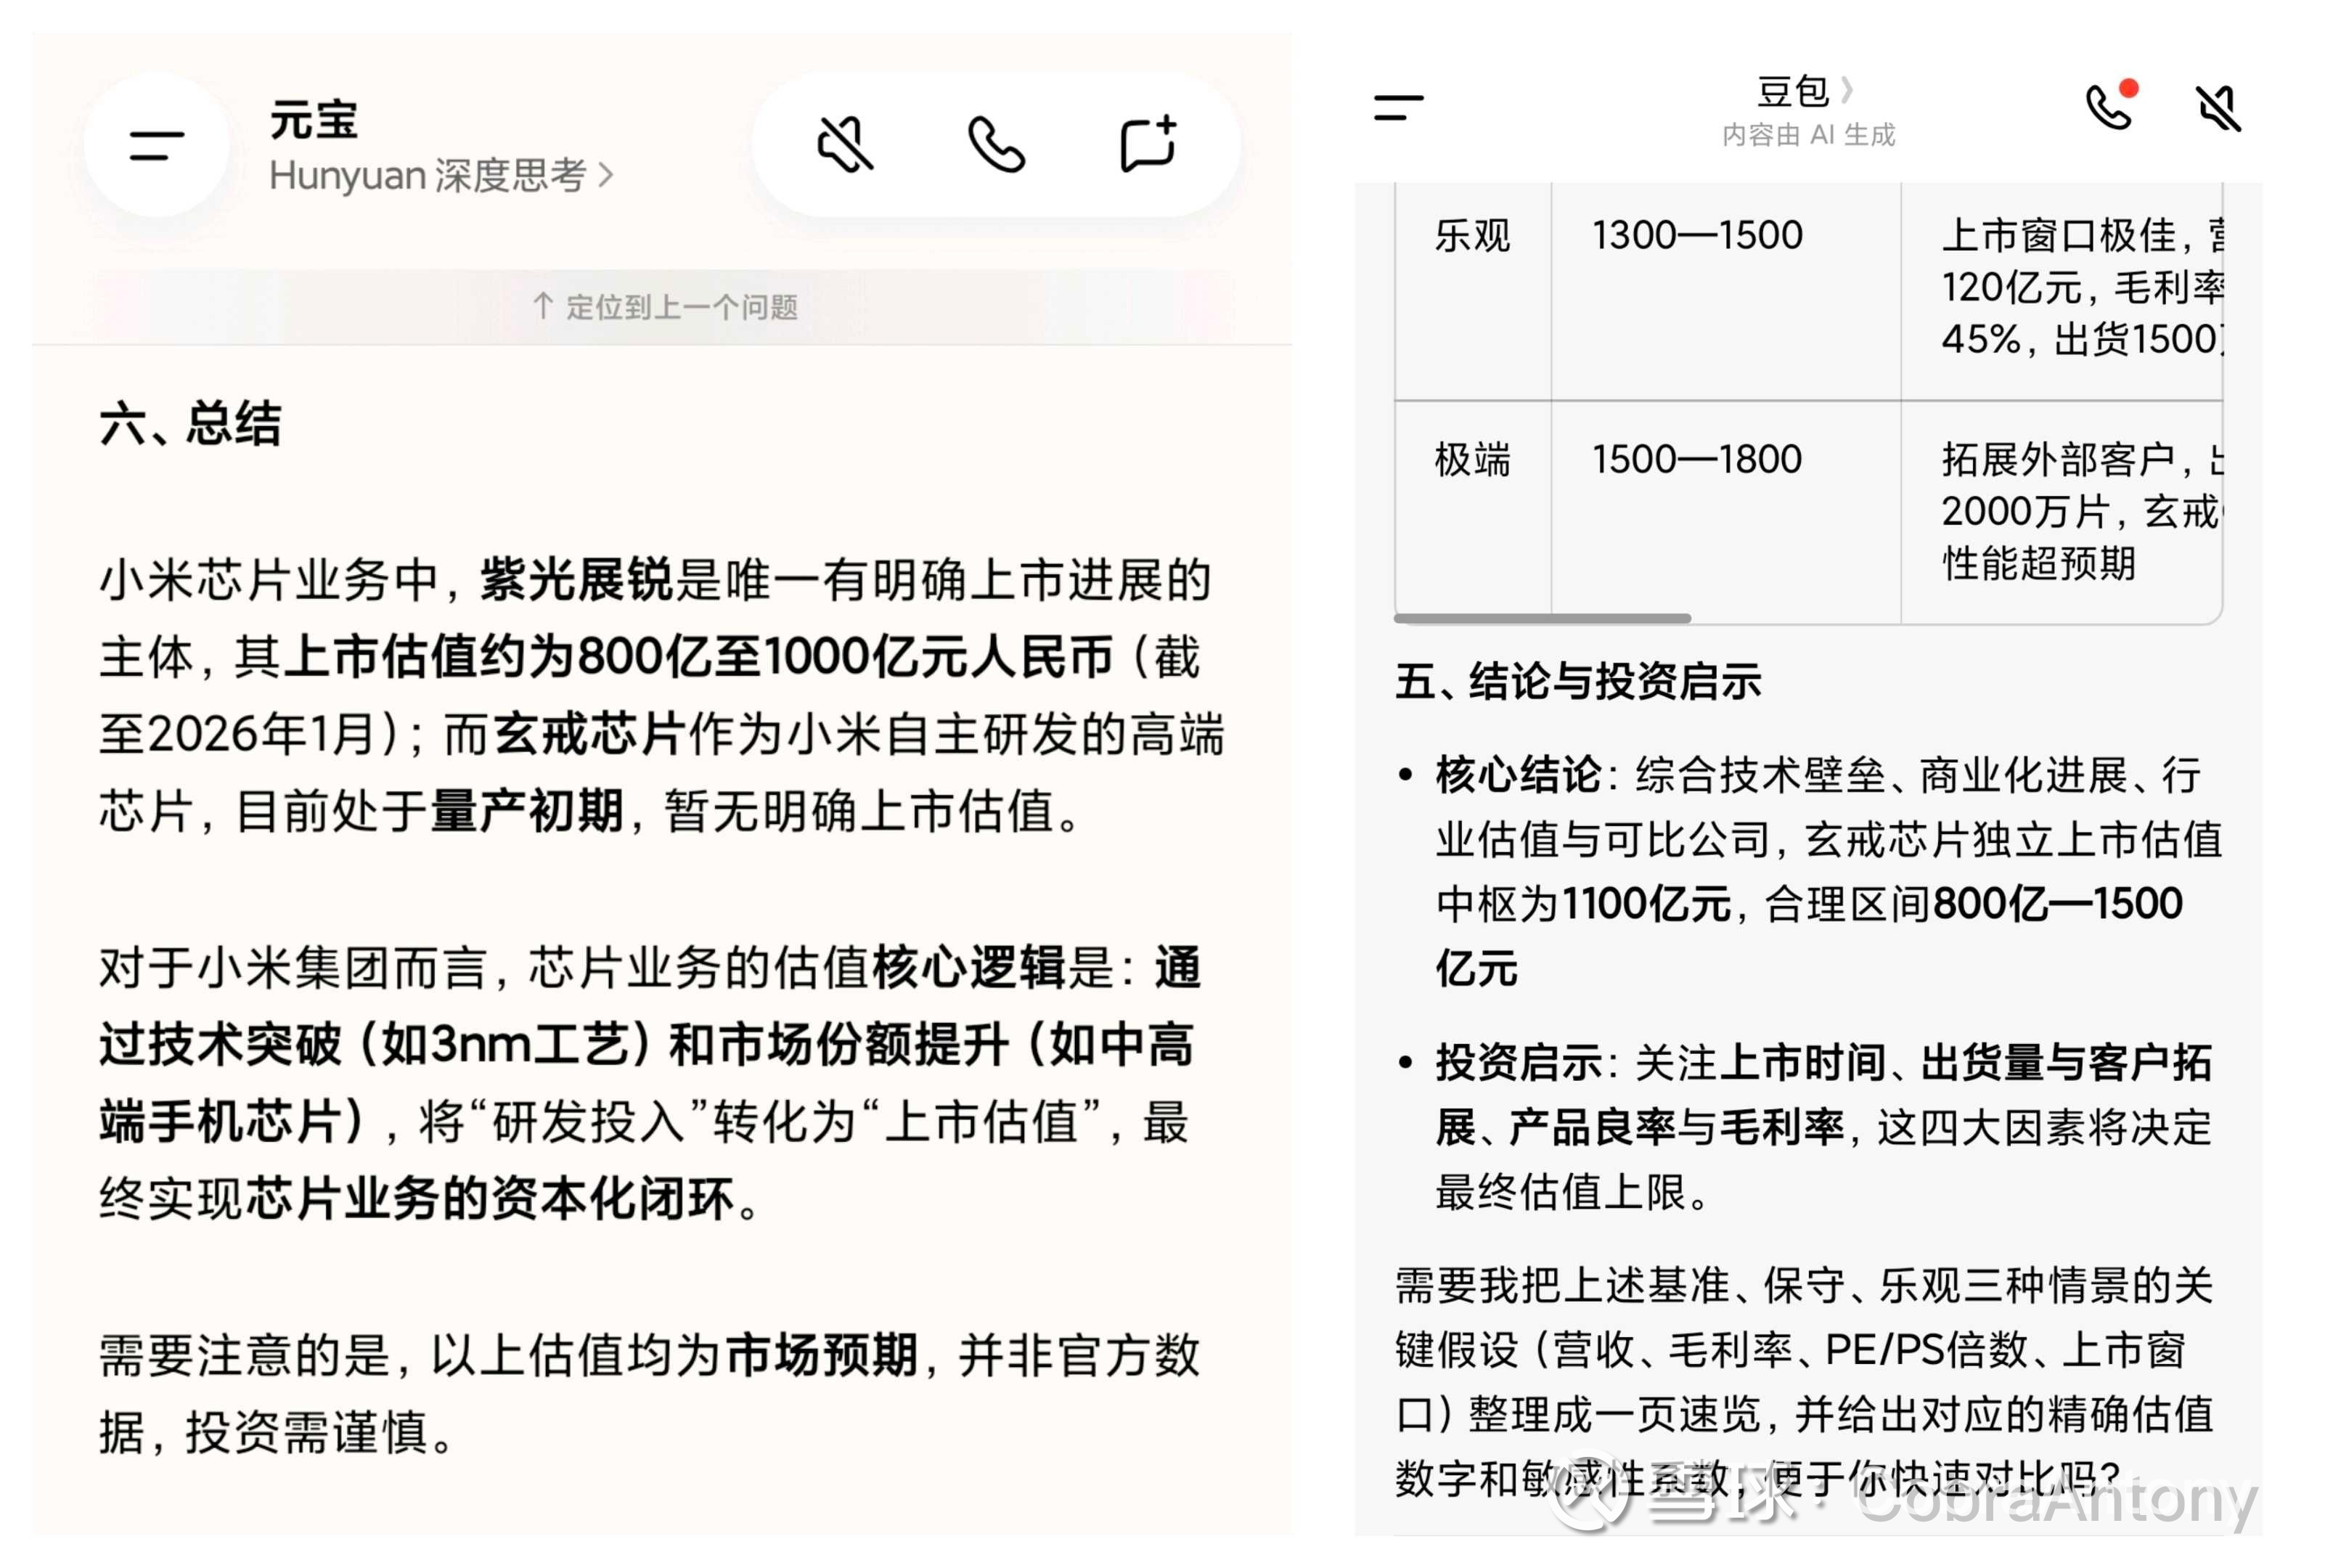Image resolution: width=2325 pixels, height=1568 pixels.
Task: Expand the Hunyuan 深度思考 model selector
Action: click(440, 176)
